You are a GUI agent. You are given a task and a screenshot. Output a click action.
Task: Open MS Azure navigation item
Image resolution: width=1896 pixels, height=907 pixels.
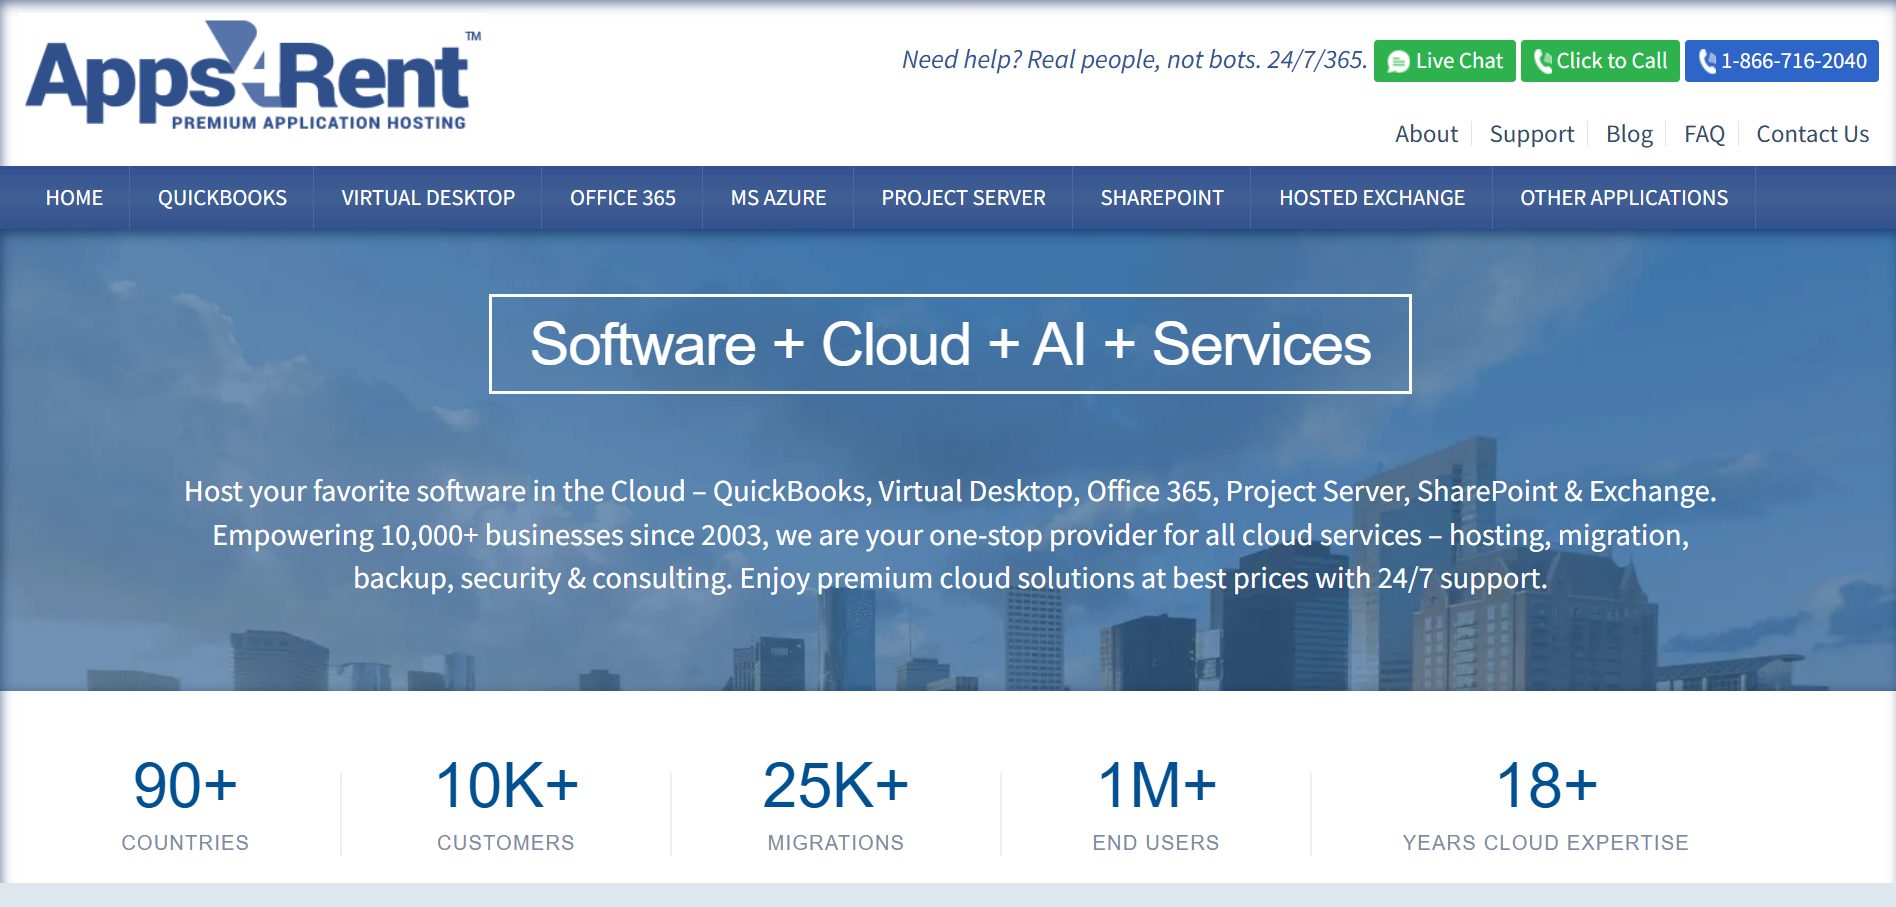tap(778, 198)
